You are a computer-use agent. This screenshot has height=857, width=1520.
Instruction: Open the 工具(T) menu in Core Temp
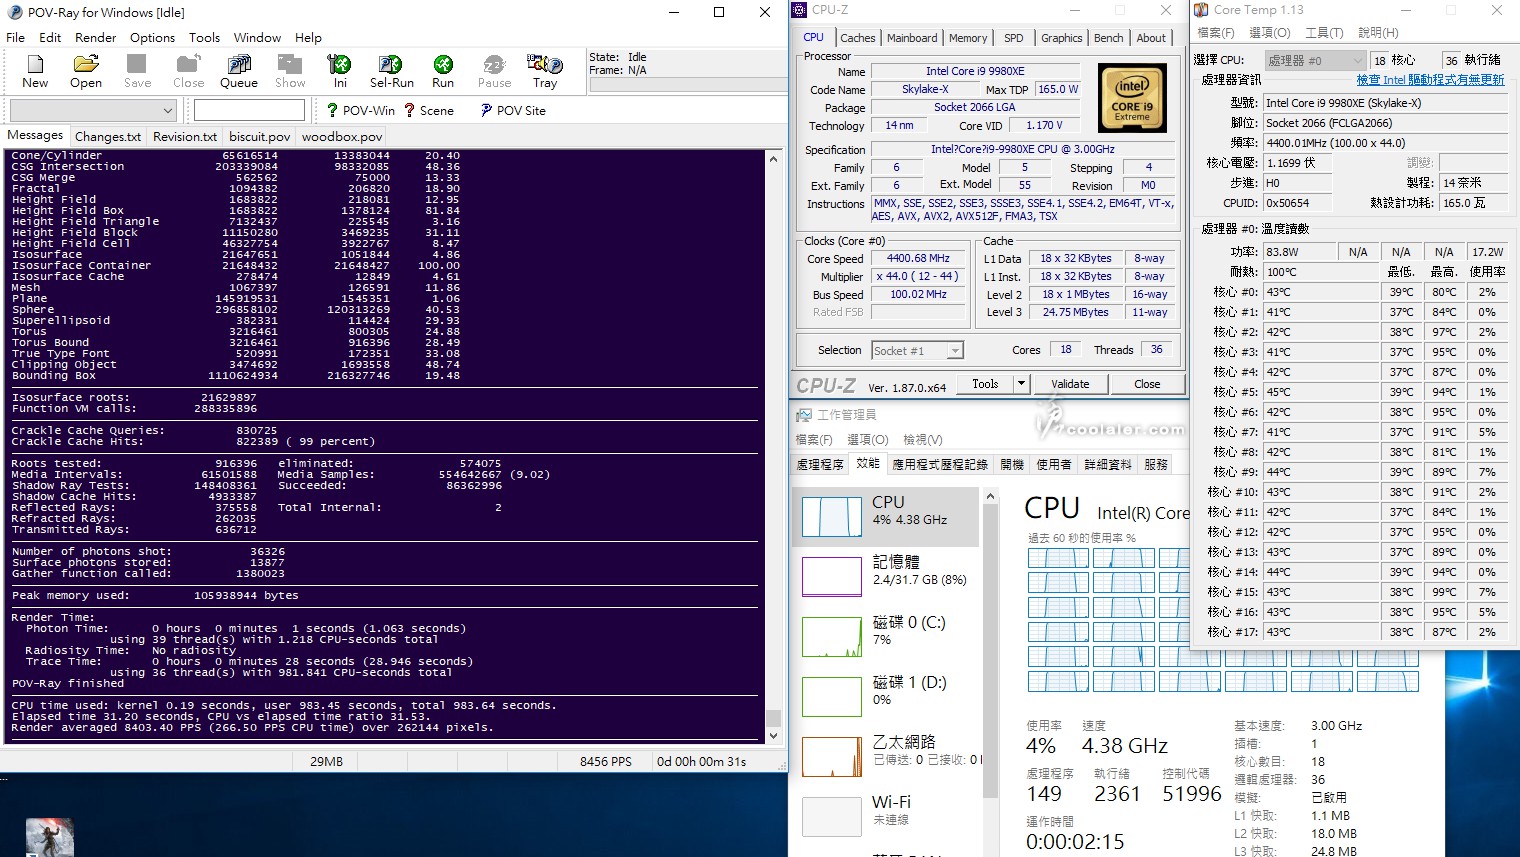pos(1324,33)
